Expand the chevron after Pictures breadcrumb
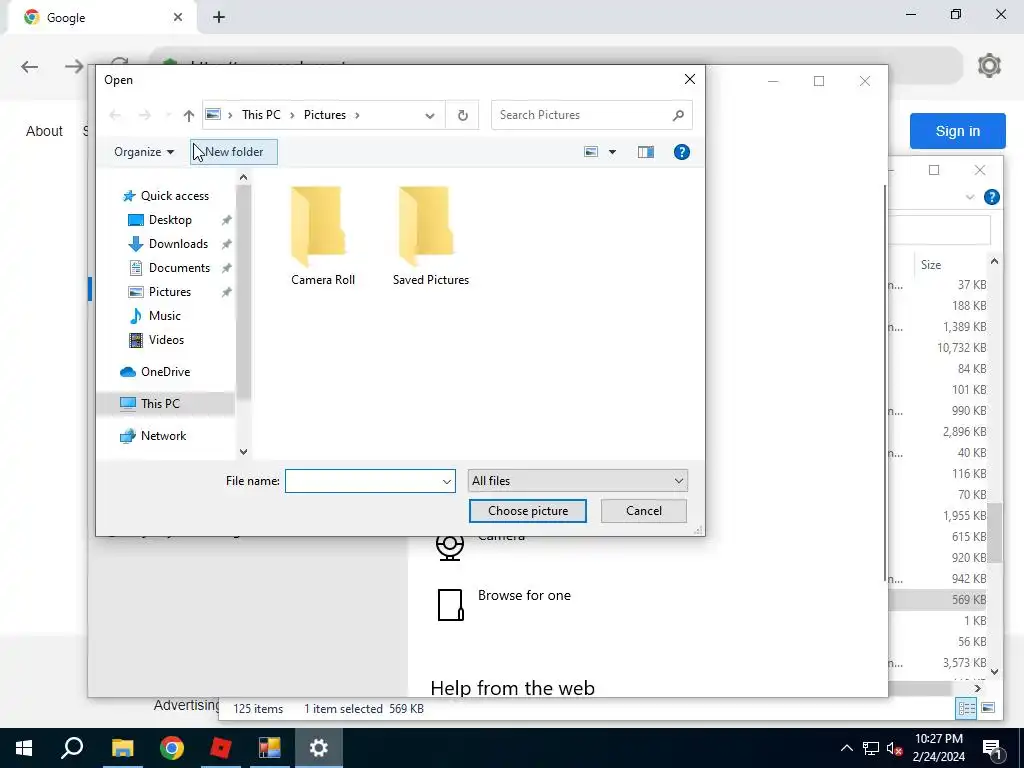Image resolution: width=1024 pixels, height=768 pixels. 357,116
